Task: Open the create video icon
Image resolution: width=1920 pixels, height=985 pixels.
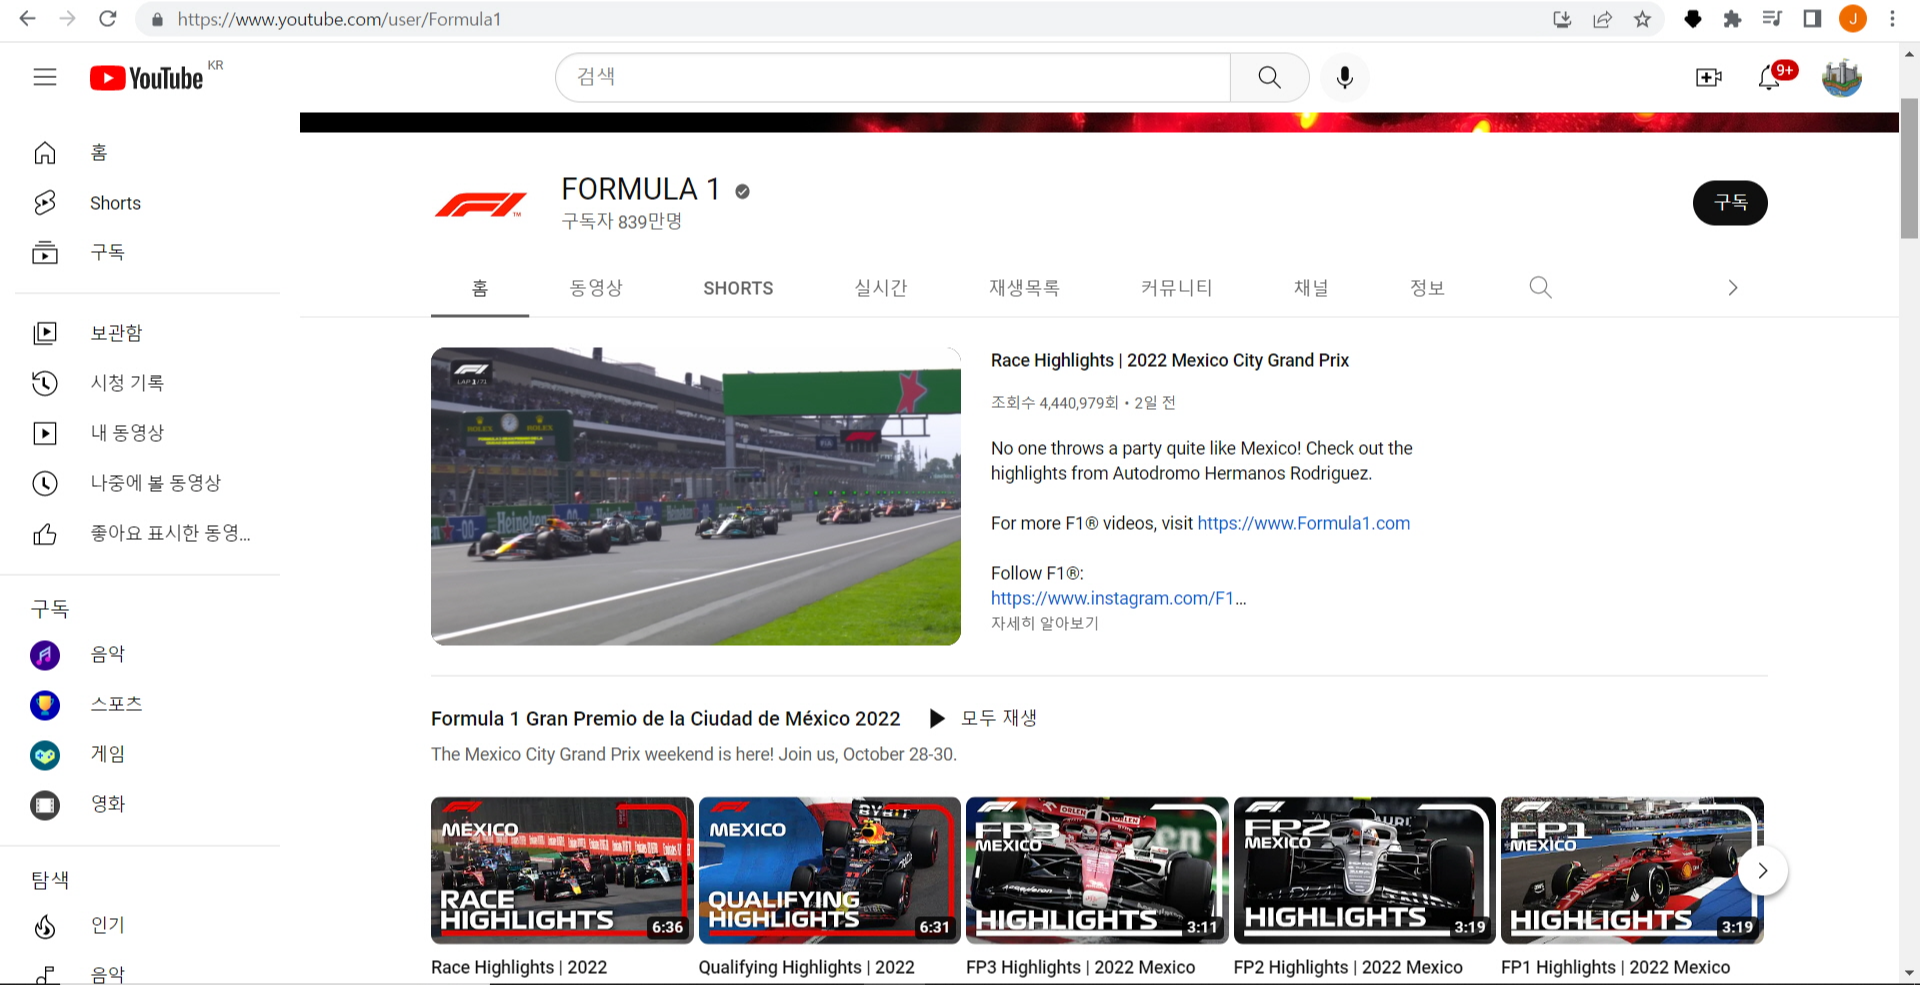Action: [x=1708, y=77]
